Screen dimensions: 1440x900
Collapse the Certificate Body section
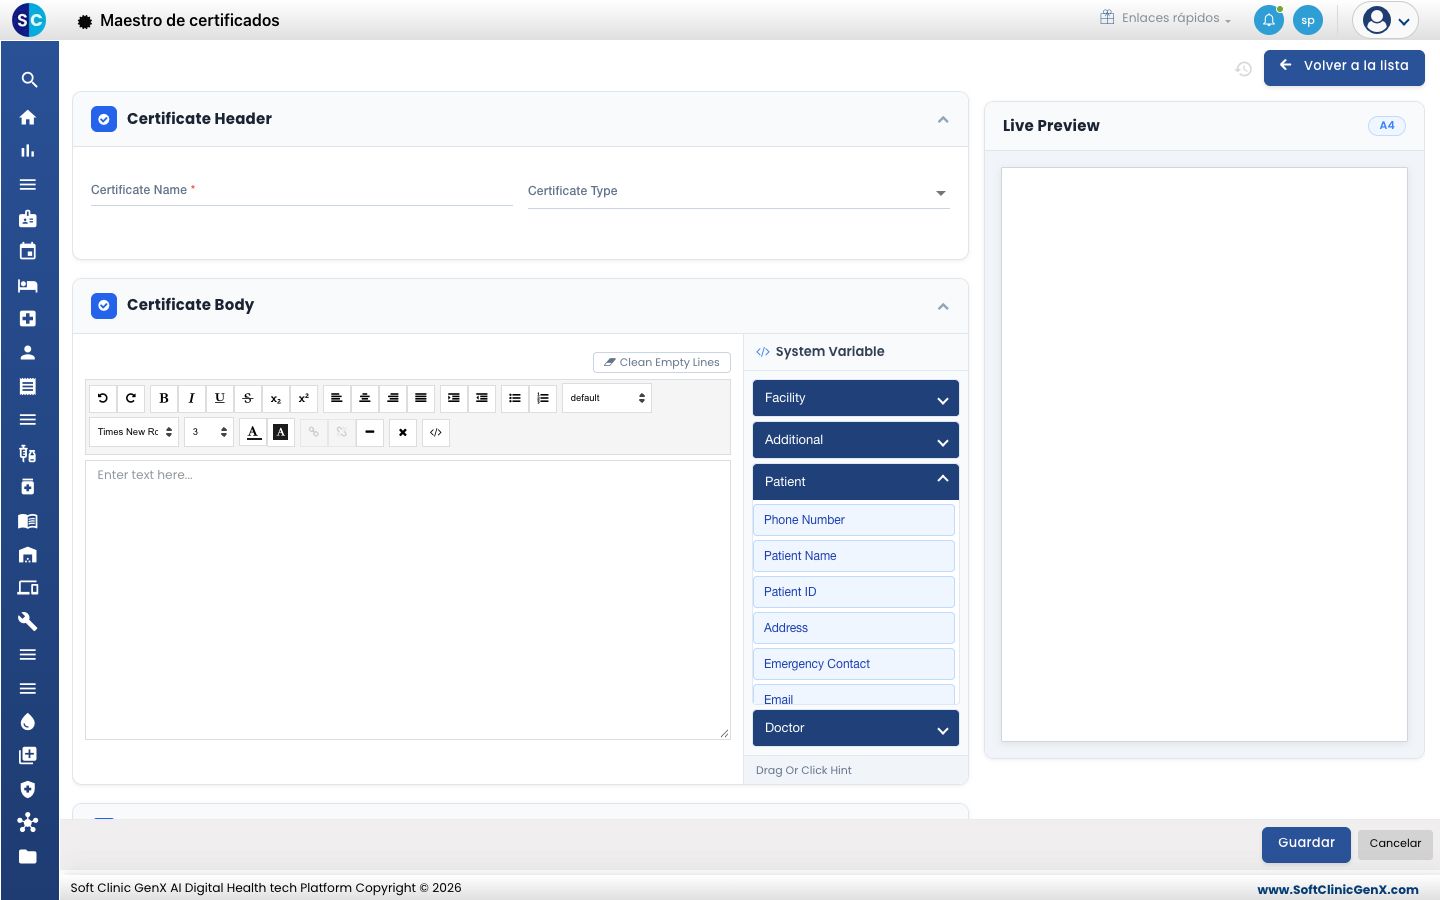click(x=943, y=306)
